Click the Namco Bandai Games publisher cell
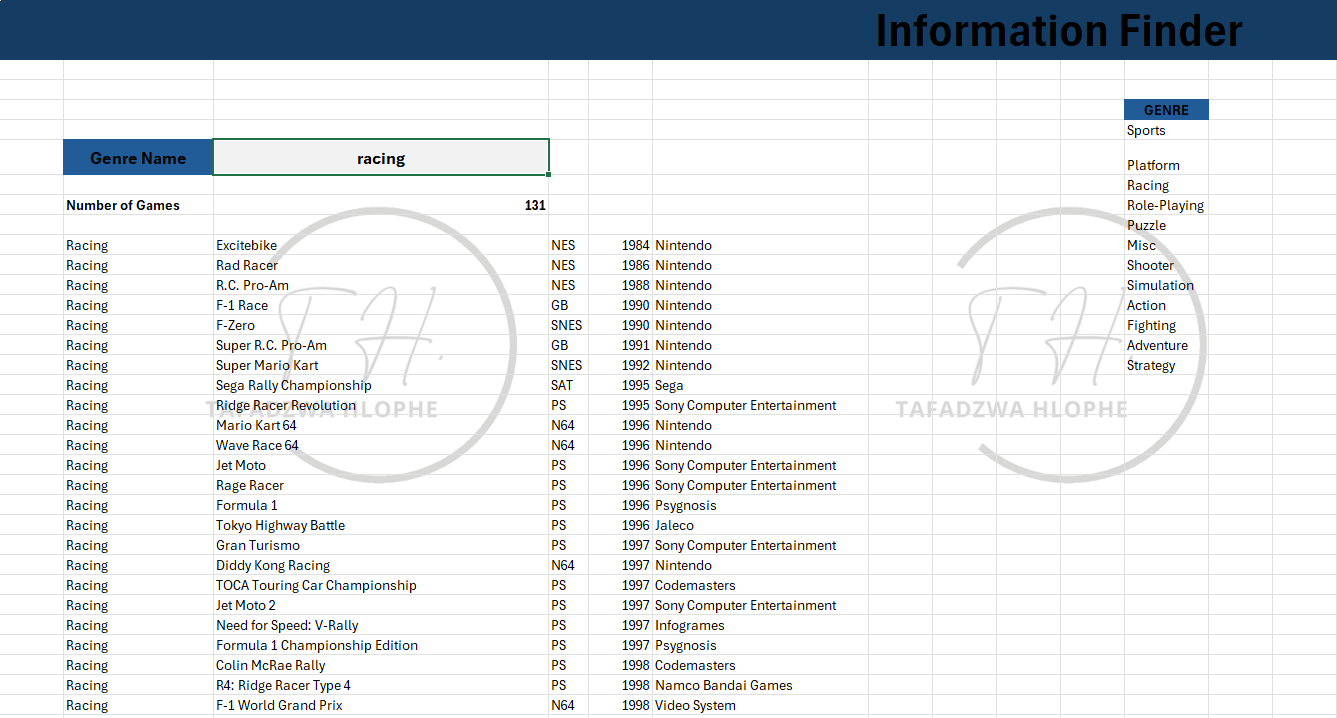1337x718 pixels. coord(723,685)
